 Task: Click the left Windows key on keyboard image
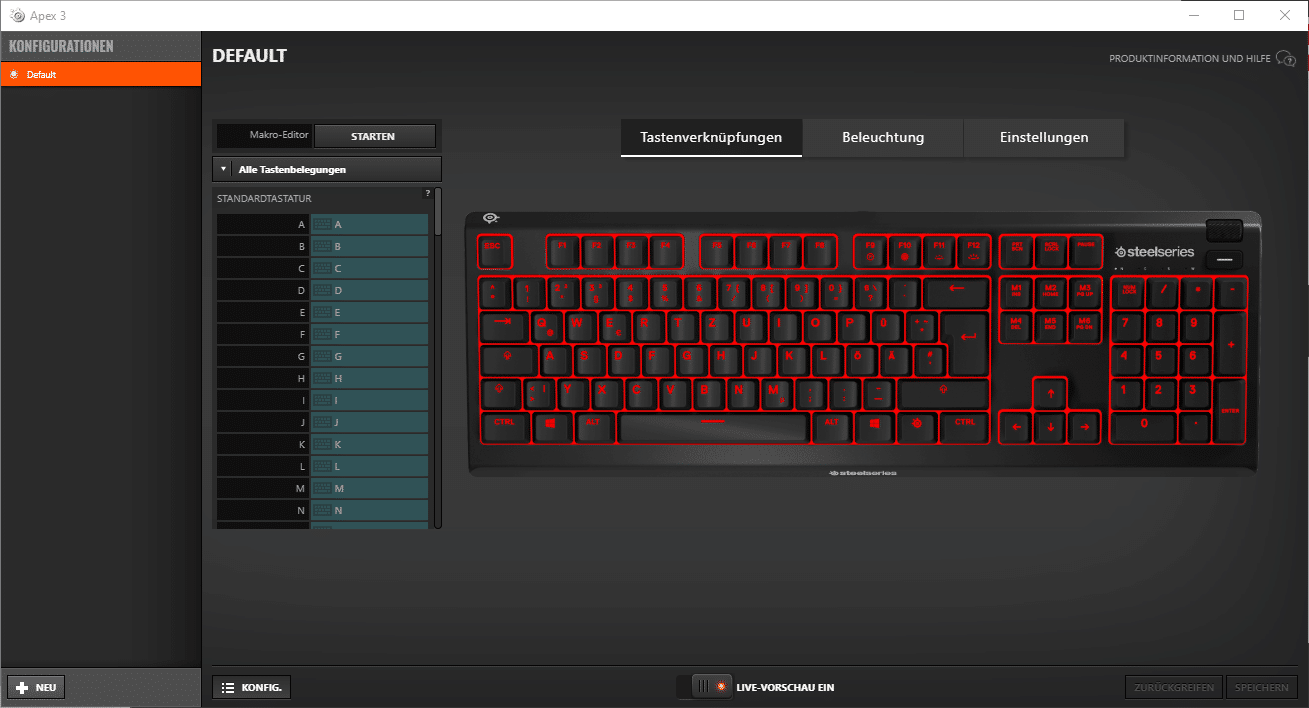tap(550, 426)
